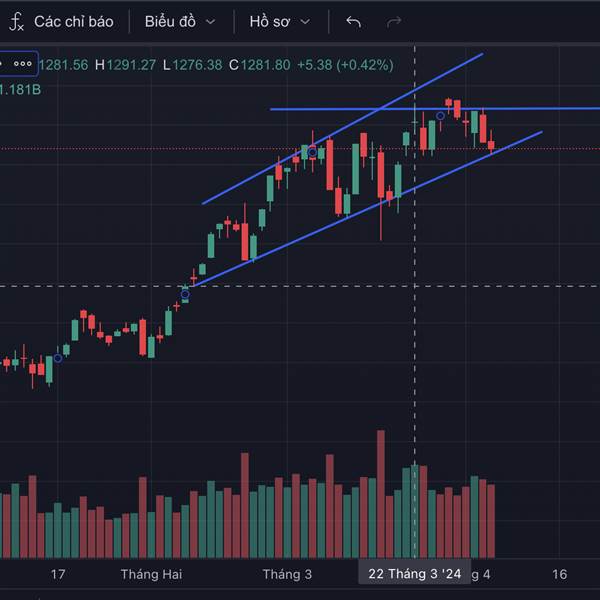Image resolution: width=600 pixels, height=600 pixels.
Task: Click the tallest red volume bar
Action: point(381,494)
